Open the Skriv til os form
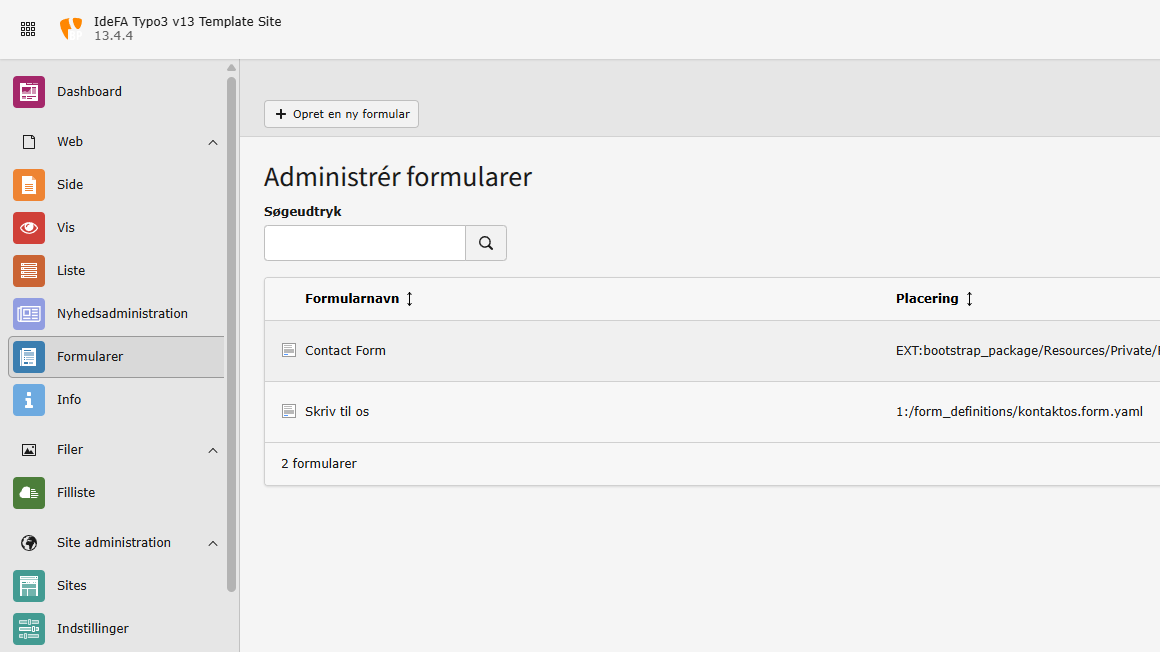 pos(337,412)
